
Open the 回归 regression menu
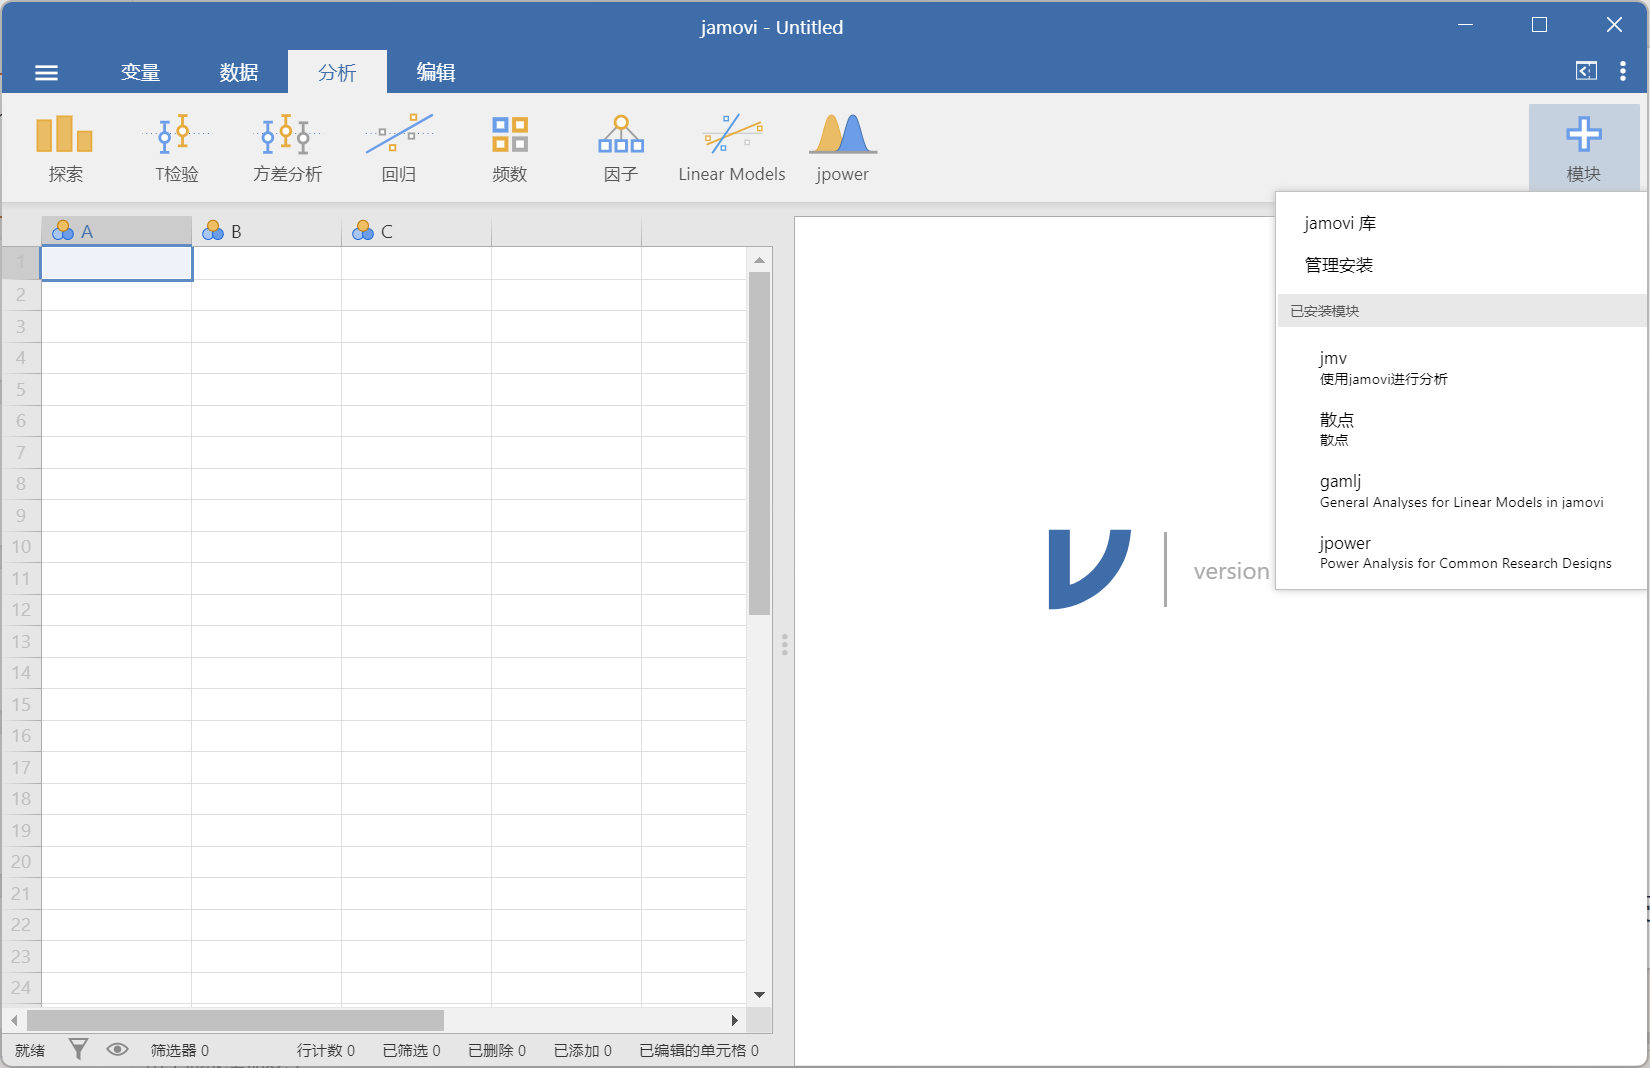click(399, 148)
